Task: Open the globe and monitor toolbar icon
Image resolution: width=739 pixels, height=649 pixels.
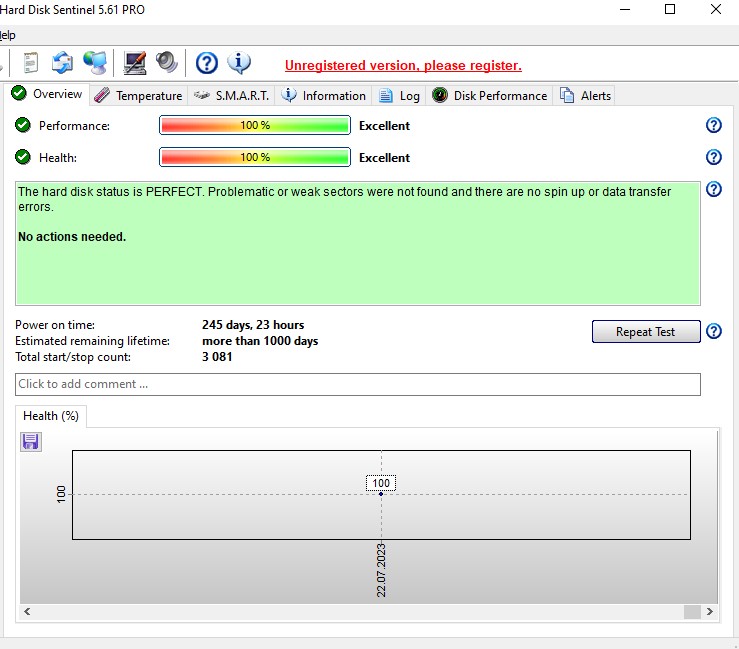Action: coord(95,62)
